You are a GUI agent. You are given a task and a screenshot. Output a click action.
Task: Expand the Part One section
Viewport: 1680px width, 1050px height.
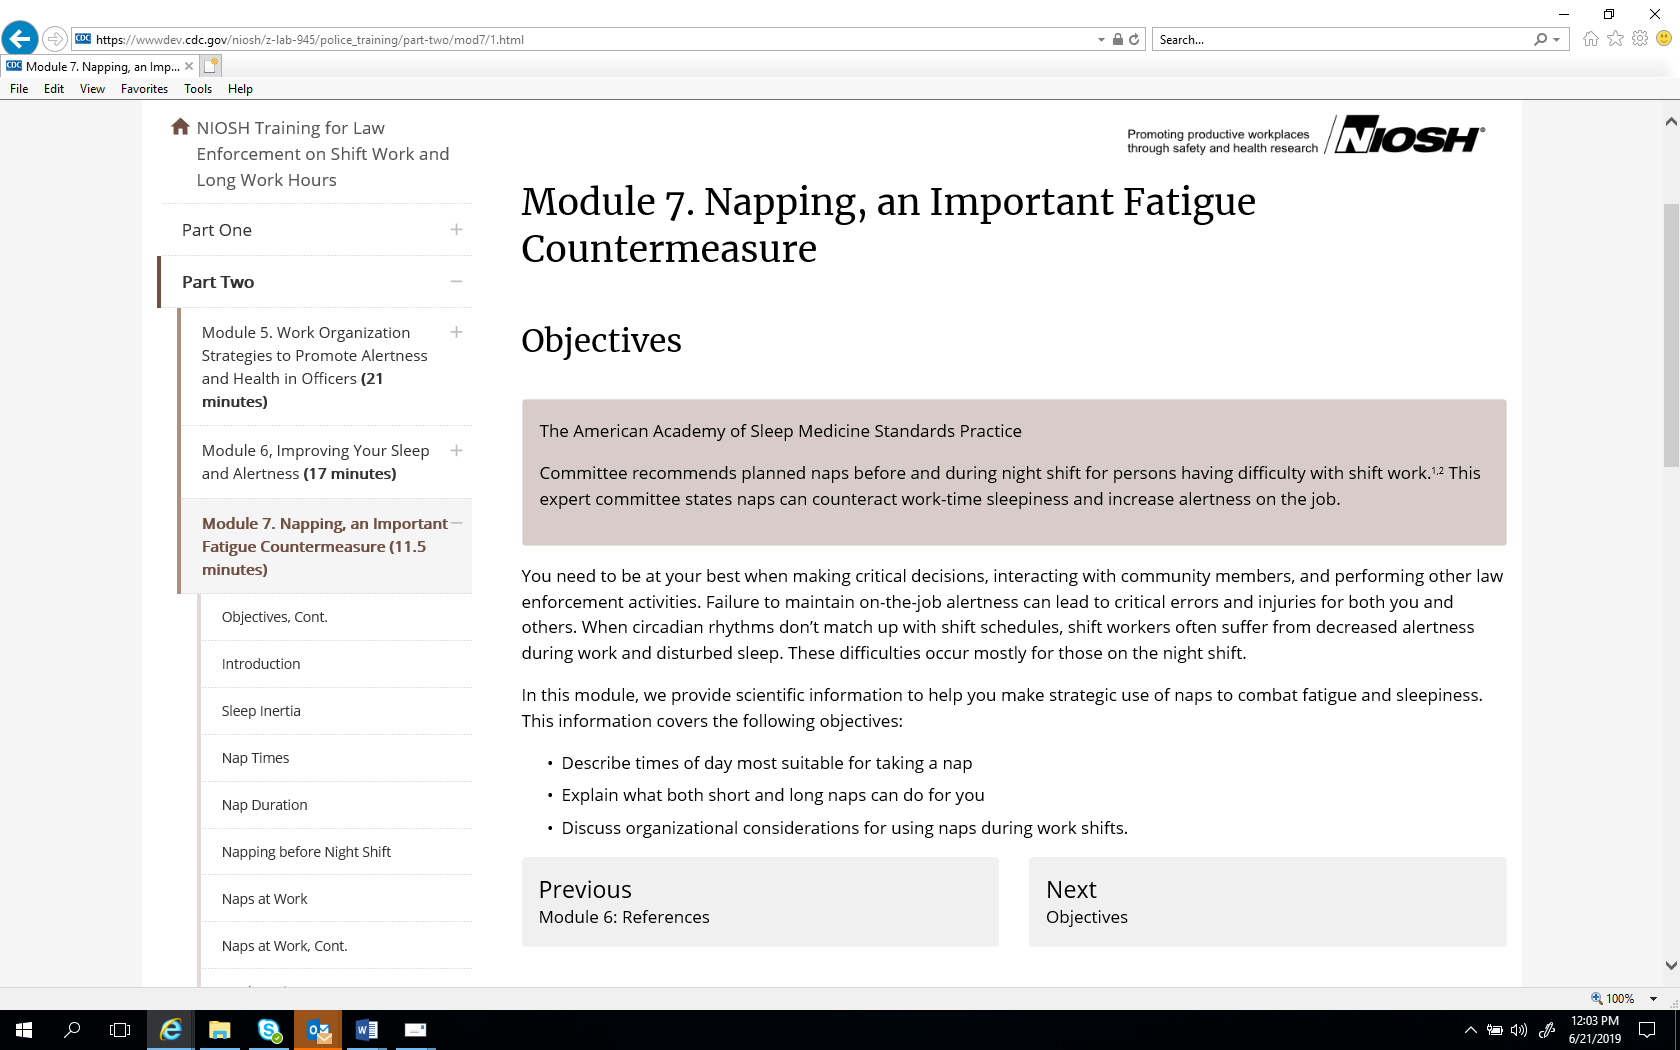coord(456,230)
